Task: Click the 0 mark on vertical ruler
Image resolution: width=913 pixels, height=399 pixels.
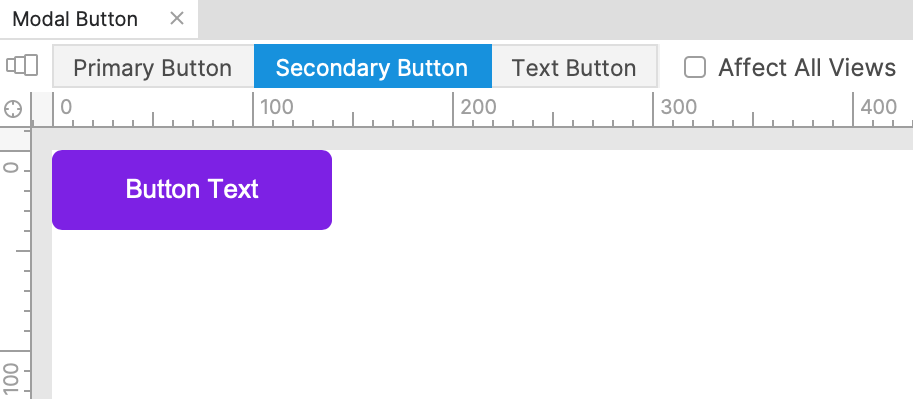Action: coord(11,168)
